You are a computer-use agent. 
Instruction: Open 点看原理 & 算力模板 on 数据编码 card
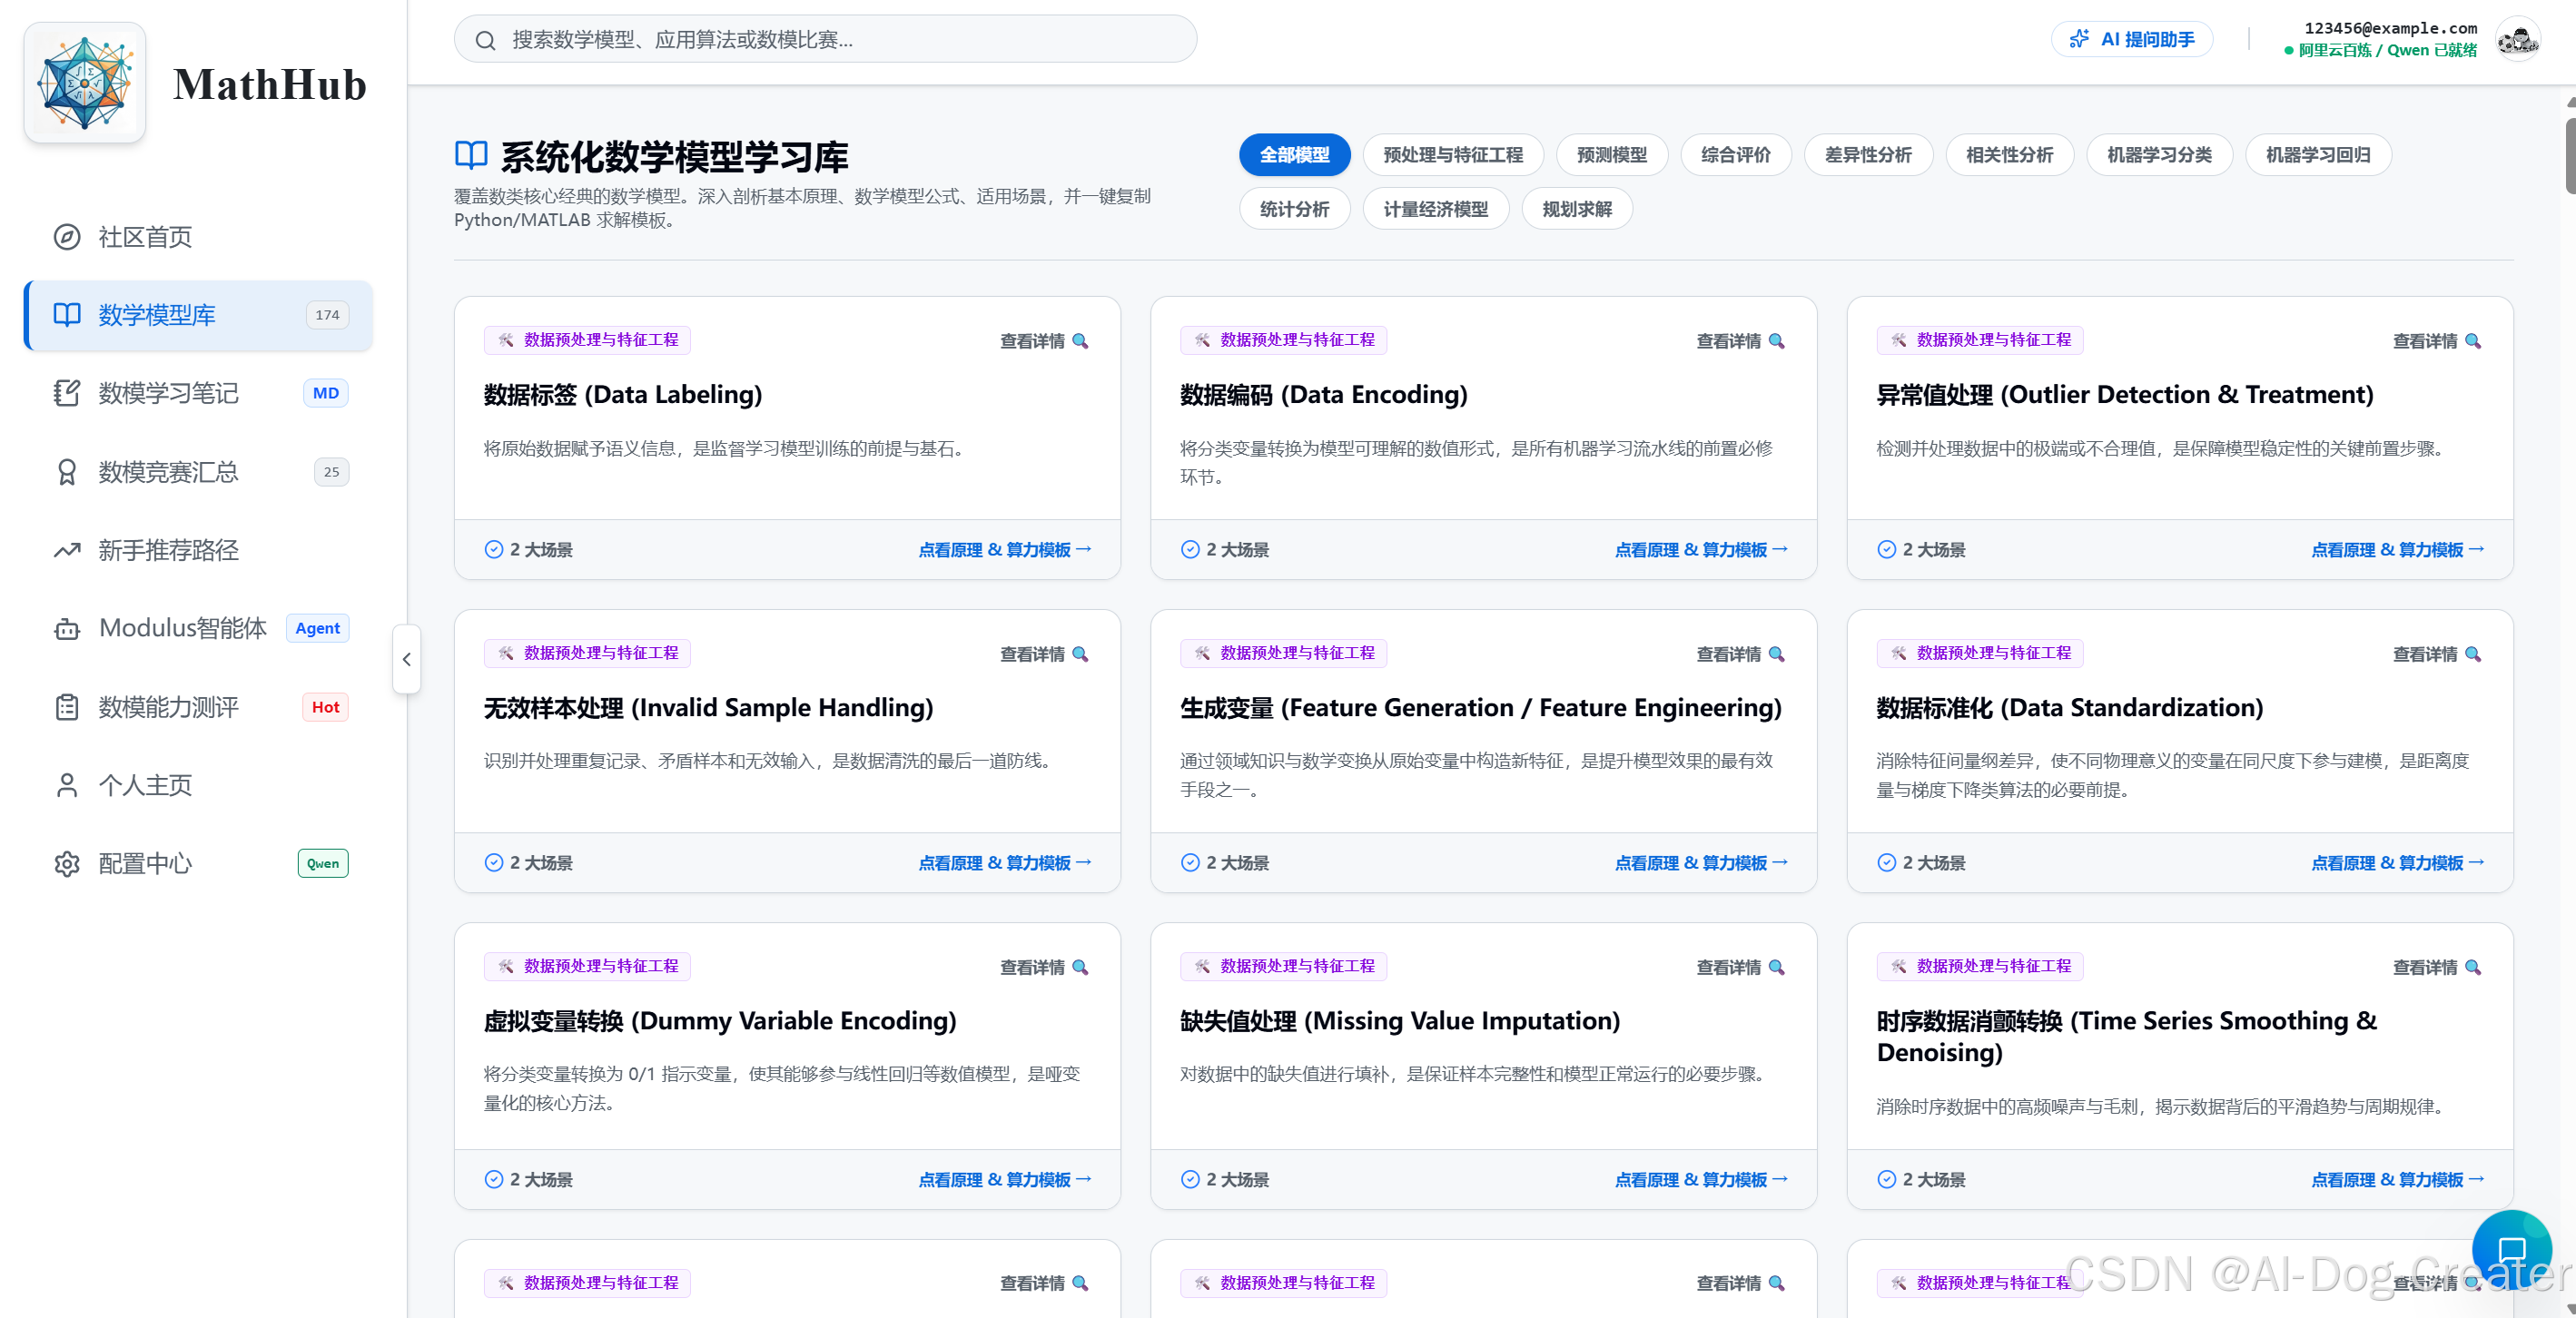(x=1700, y=549)
